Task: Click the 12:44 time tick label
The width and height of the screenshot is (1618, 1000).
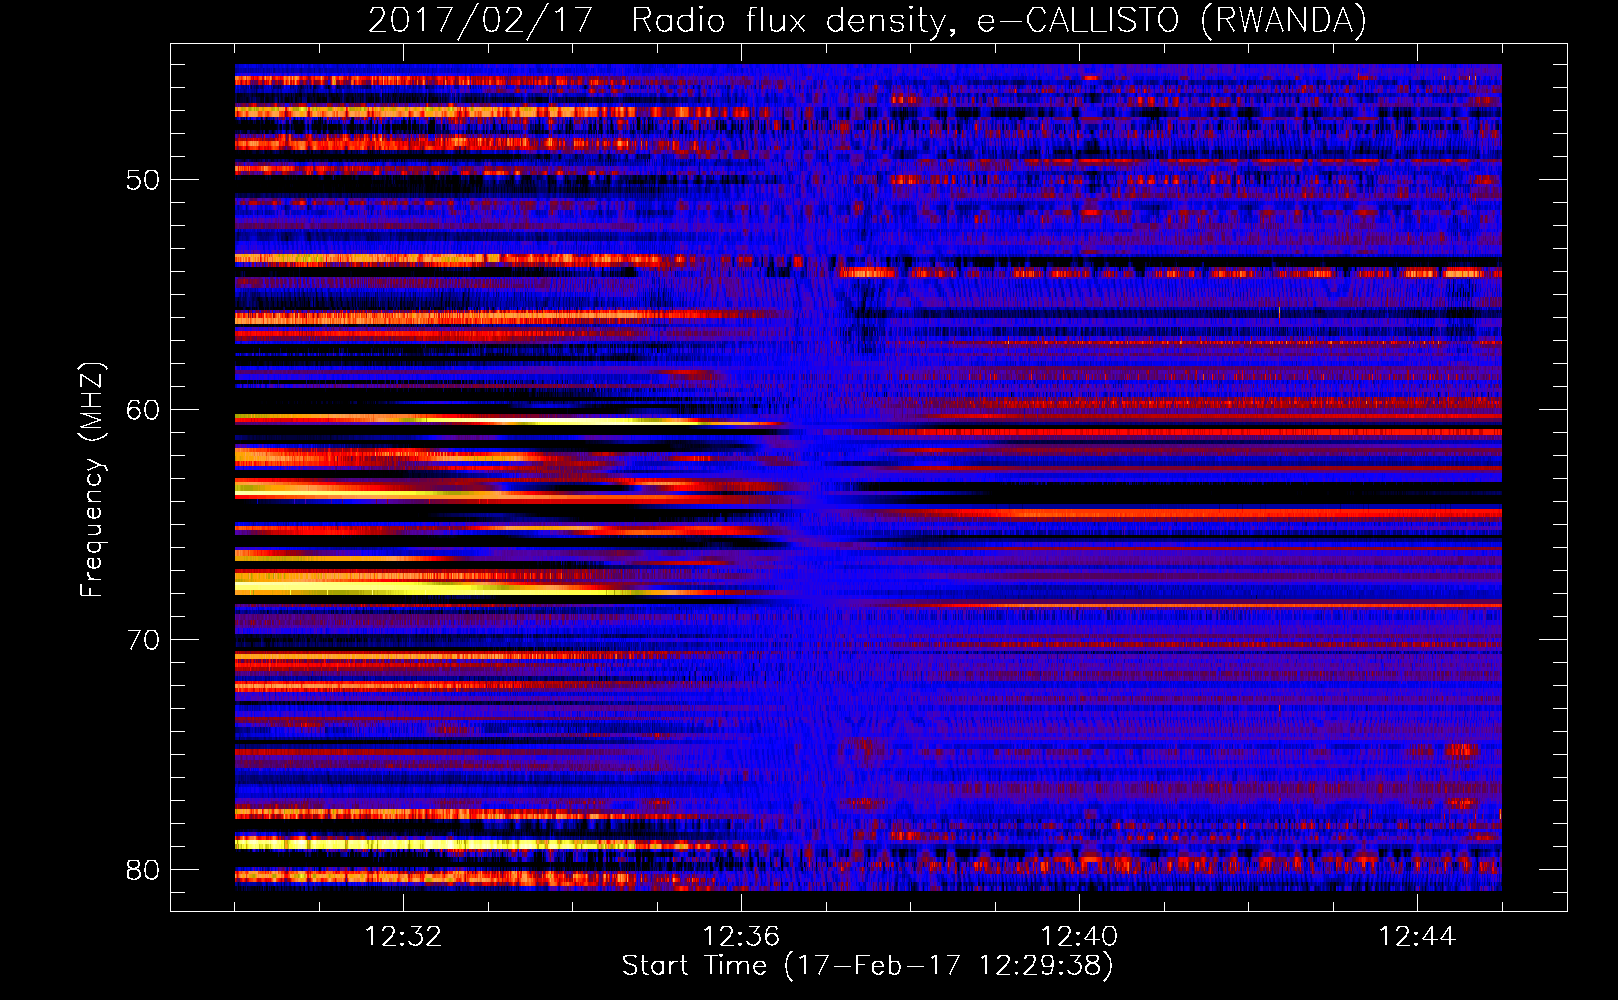Action: 1417,937
